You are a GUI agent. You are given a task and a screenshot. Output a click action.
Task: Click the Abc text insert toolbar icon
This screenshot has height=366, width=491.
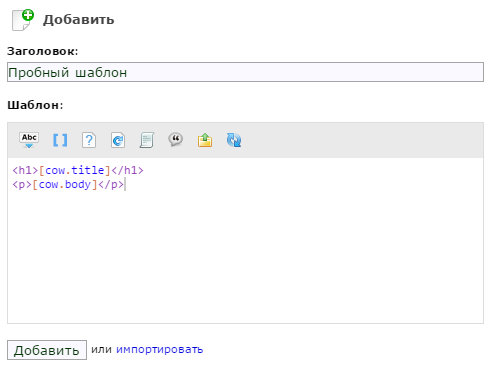pos(29,140)
